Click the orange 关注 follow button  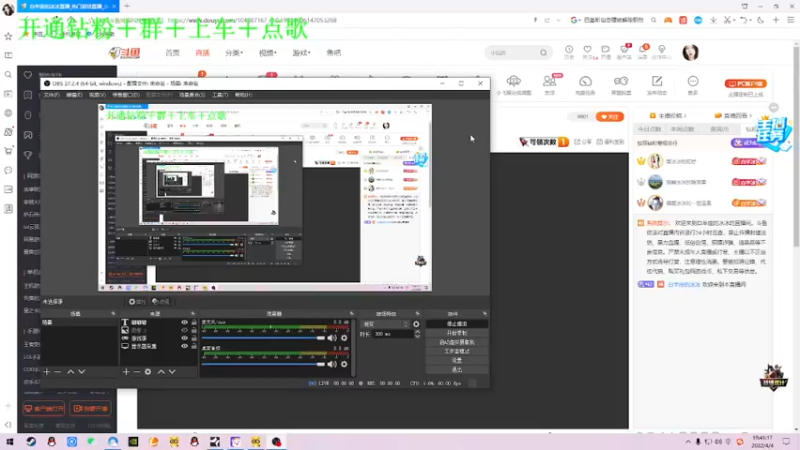[x=610, y=117]
